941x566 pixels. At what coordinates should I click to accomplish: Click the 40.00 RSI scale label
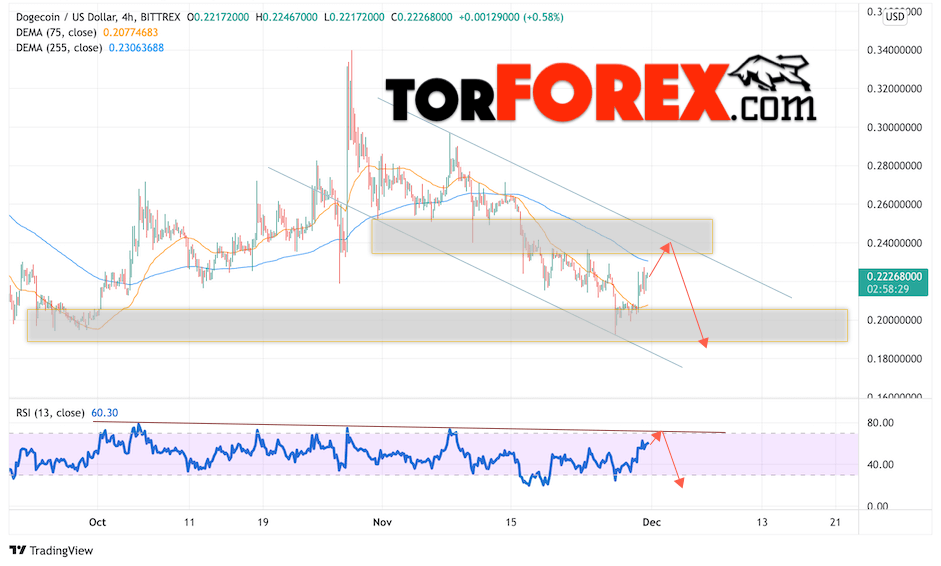880,465
